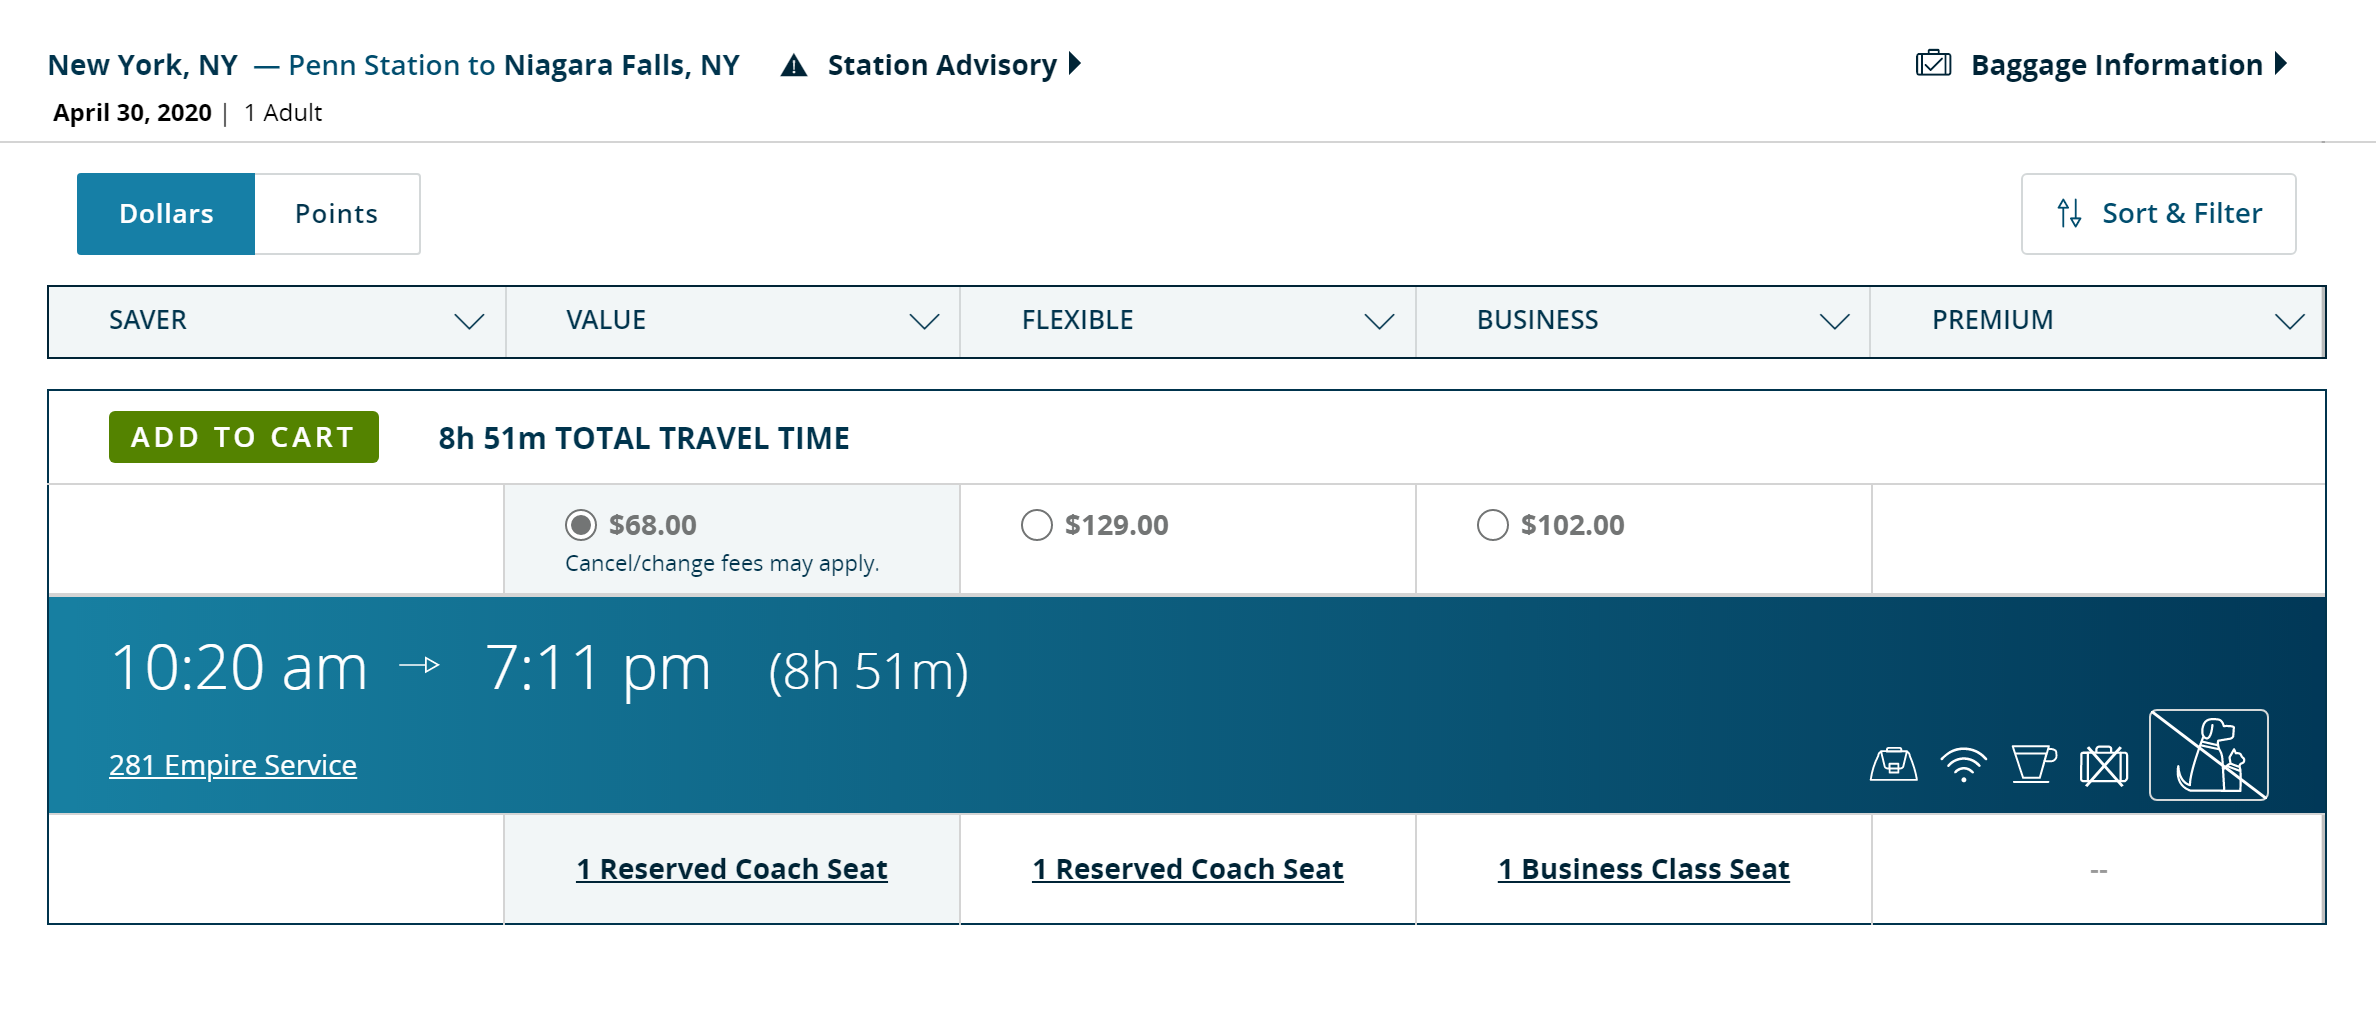Expand Baggage Information arrow

[2281, 64]
